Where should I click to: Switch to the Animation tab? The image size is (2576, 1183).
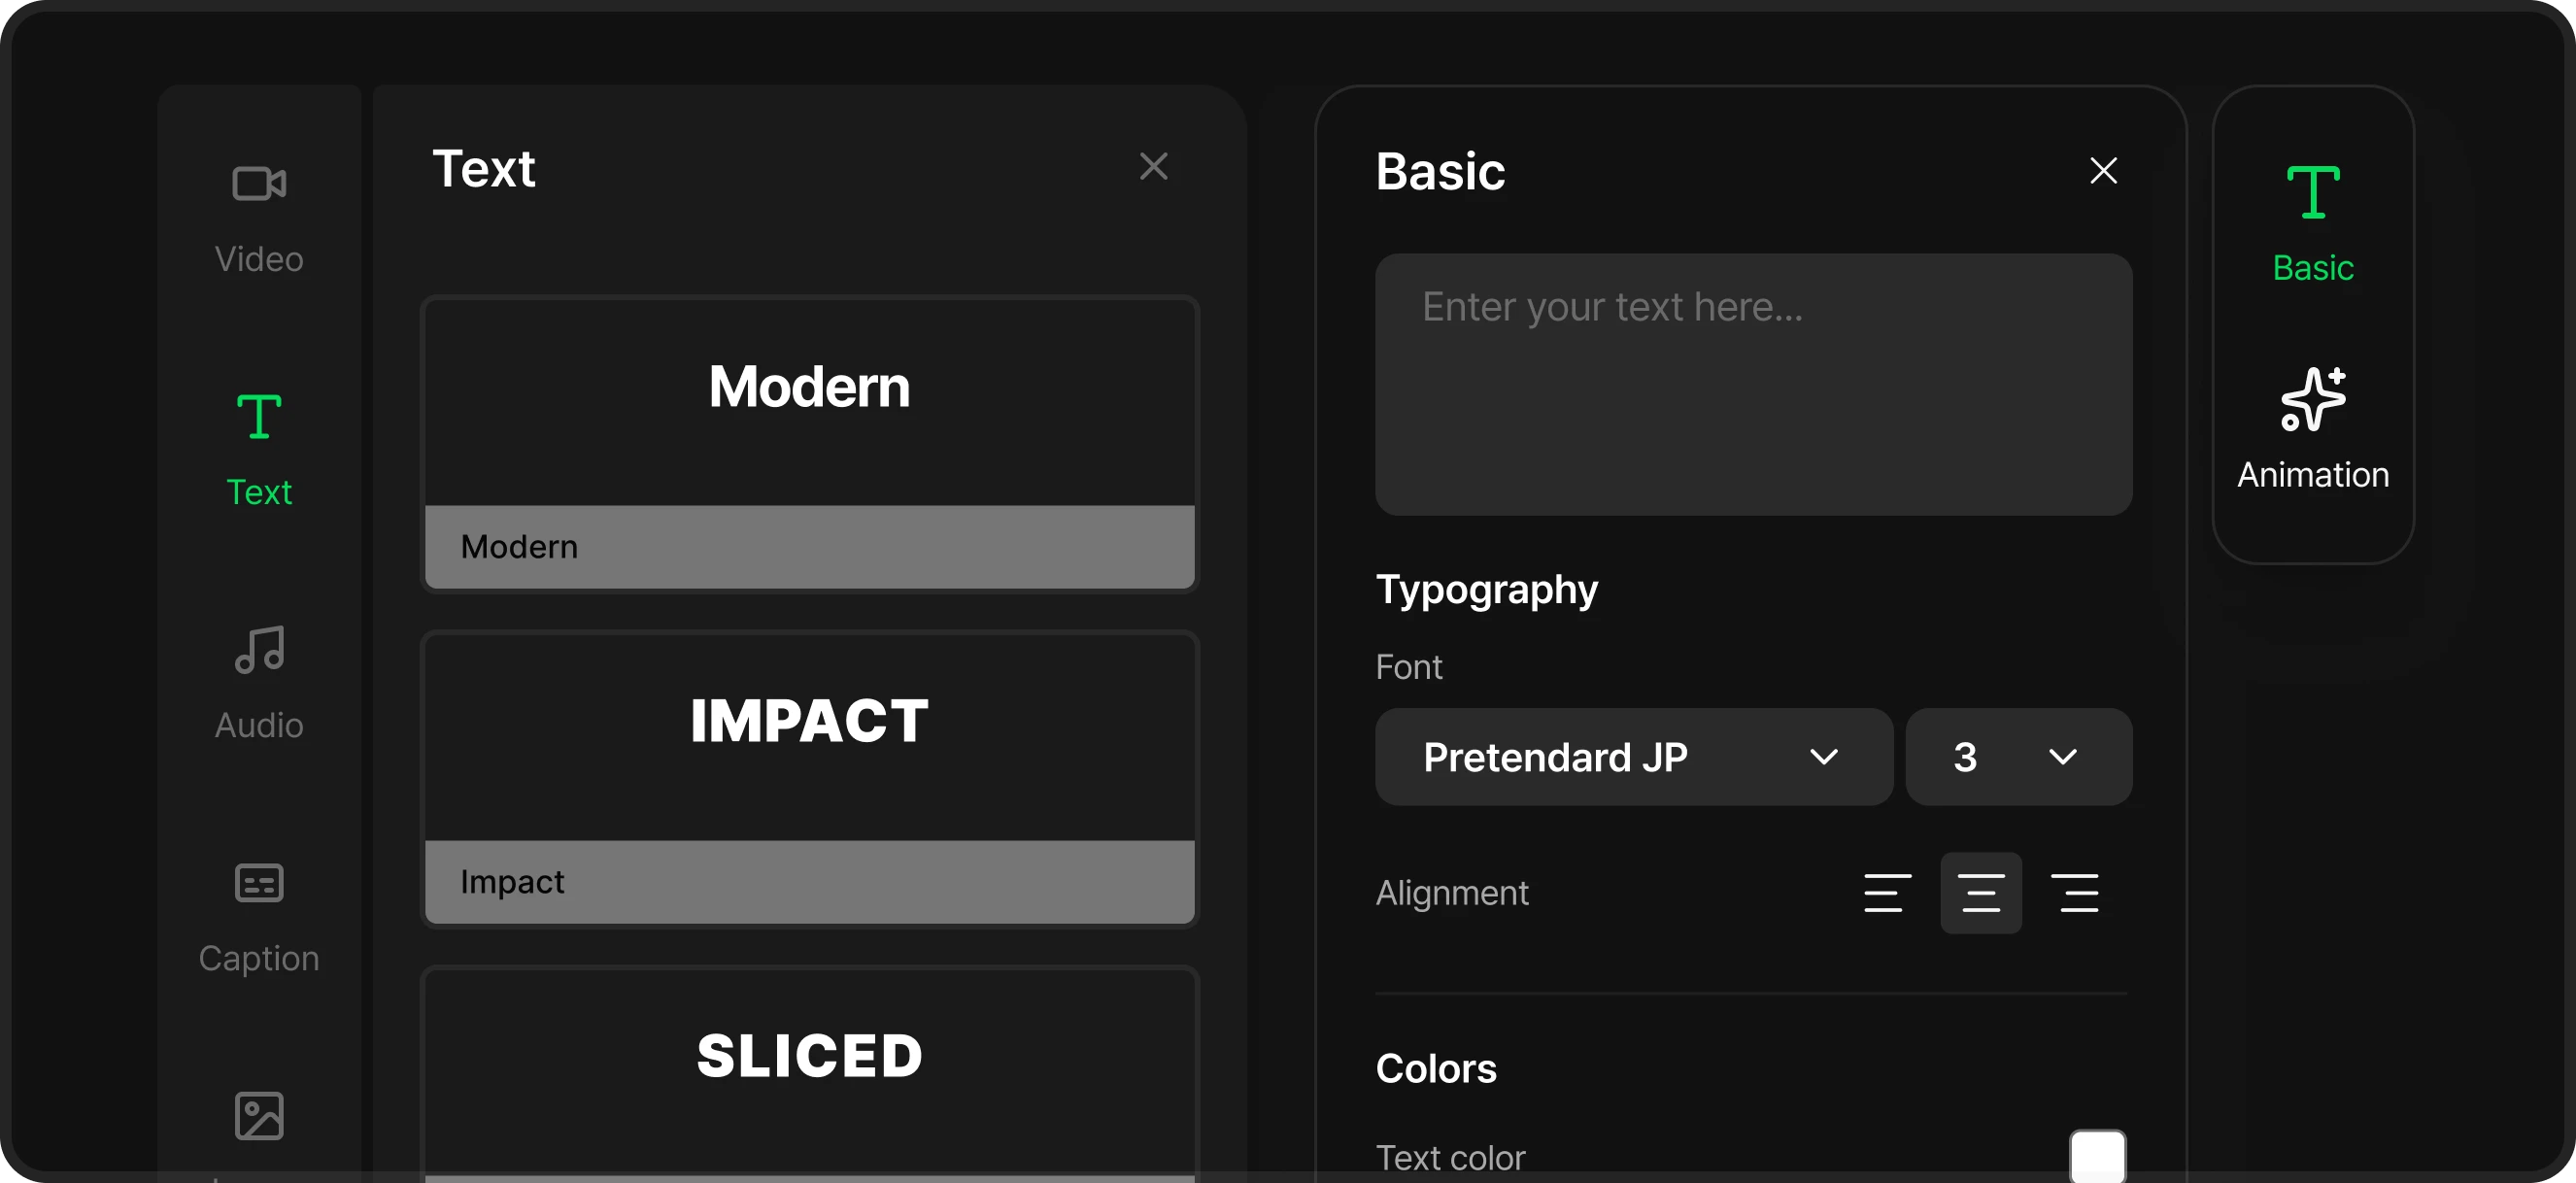(2312, 430)
